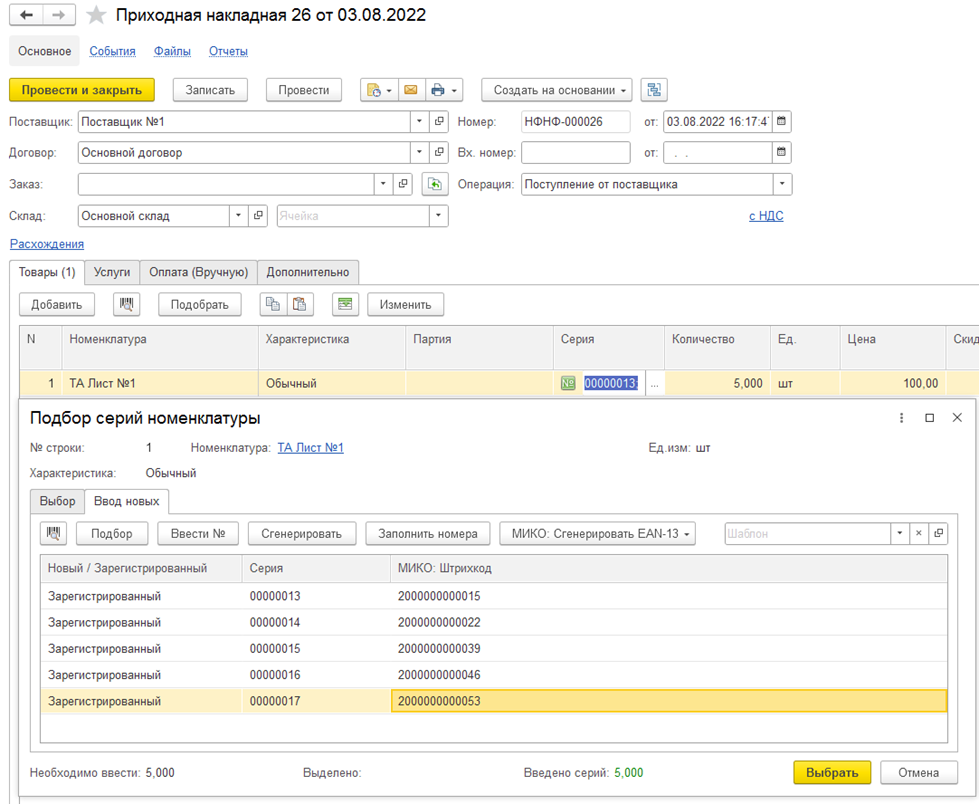This screenshot has width=979, height=804.
Task: Open the calendar for the document date
Action: click(781, 121)
